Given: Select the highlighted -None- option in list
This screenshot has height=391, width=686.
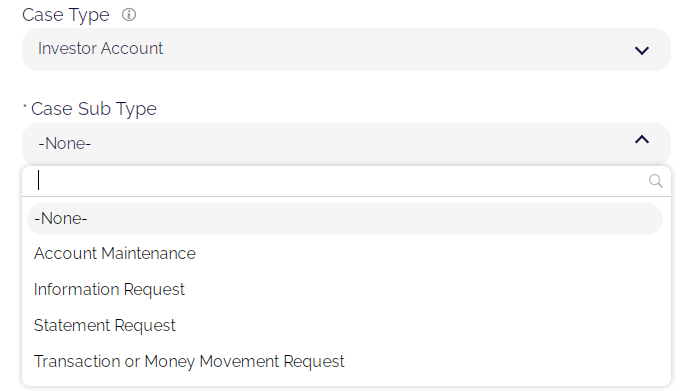Looking at the screenshot, I should pyautogui.click(x=345, y=219).
